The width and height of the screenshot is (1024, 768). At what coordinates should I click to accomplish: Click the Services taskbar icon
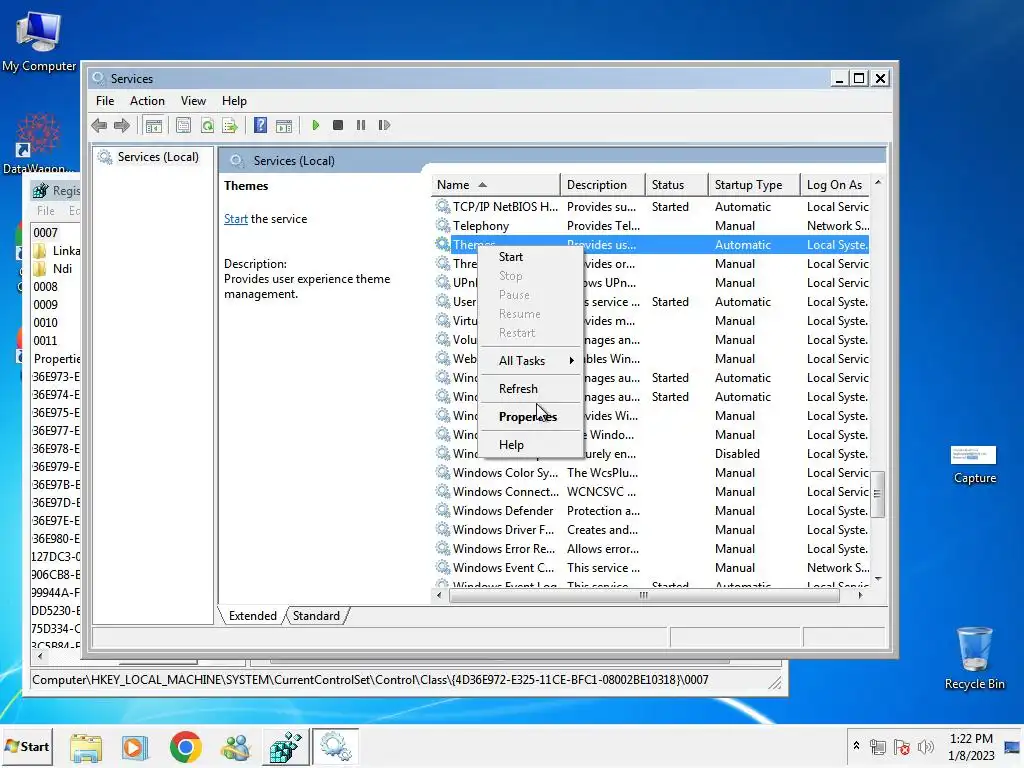(x=336, y=747)
